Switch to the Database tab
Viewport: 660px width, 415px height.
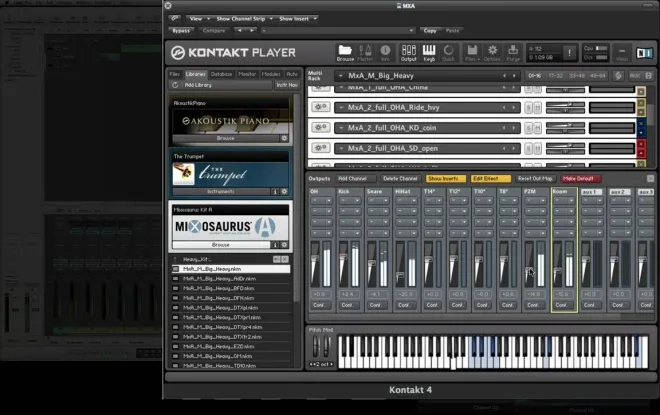(x=221, y=74)
